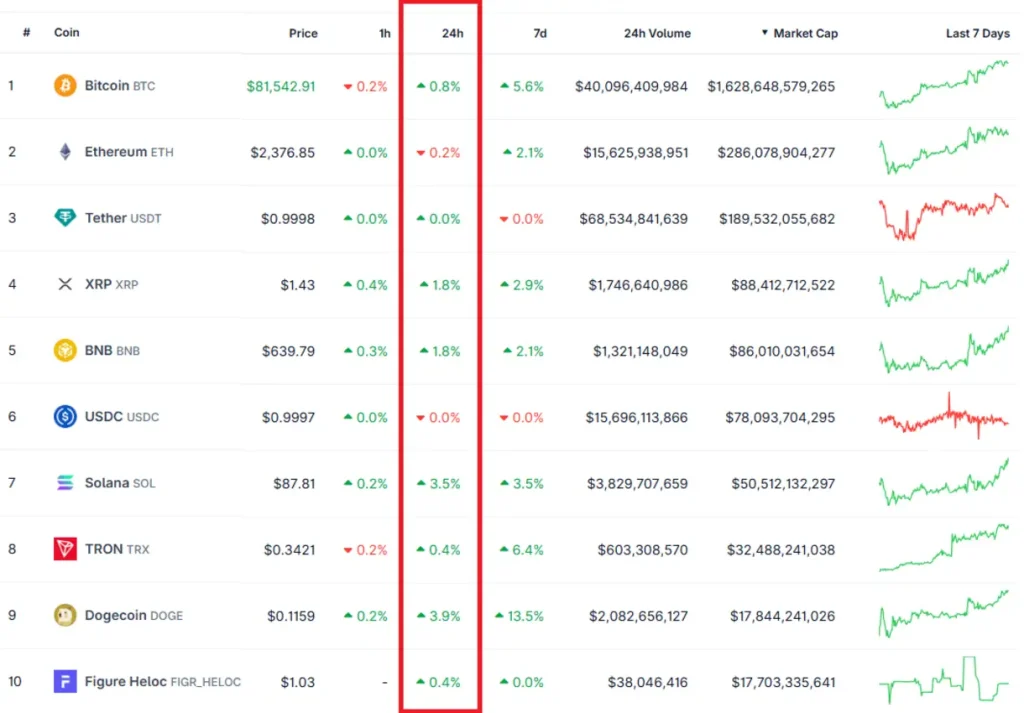Click the Ethereum diamond logo
1024x713 pixels.
click(x=65, y=152)
